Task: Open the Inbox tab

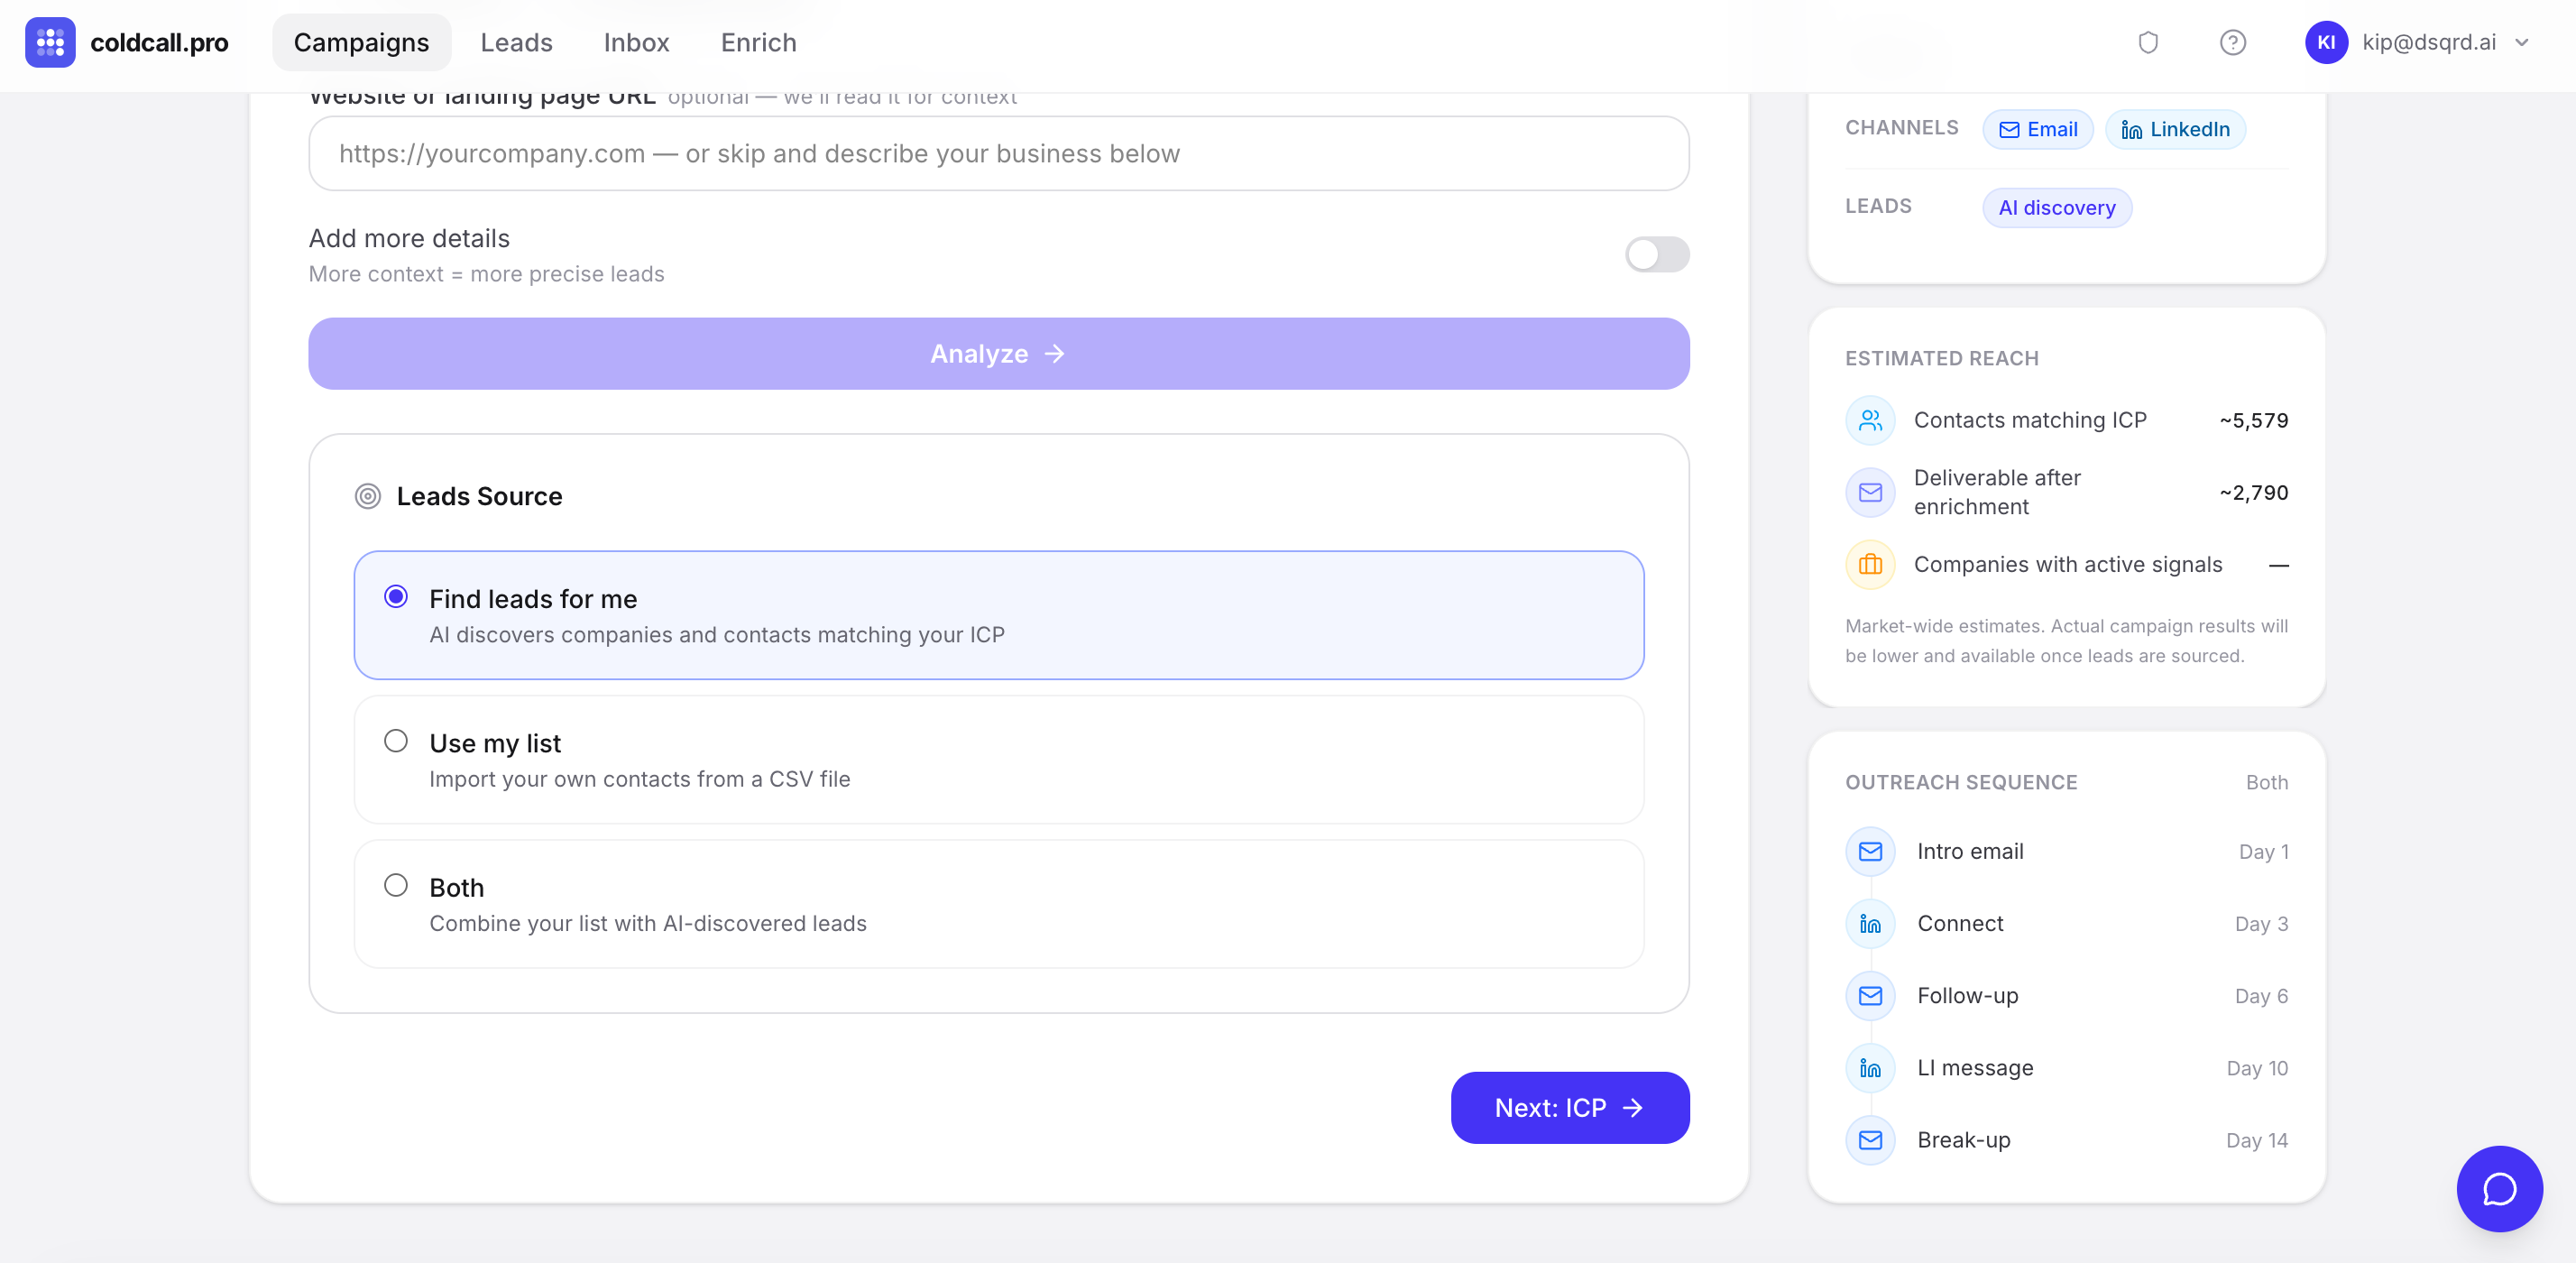Action: pos(636,42)
